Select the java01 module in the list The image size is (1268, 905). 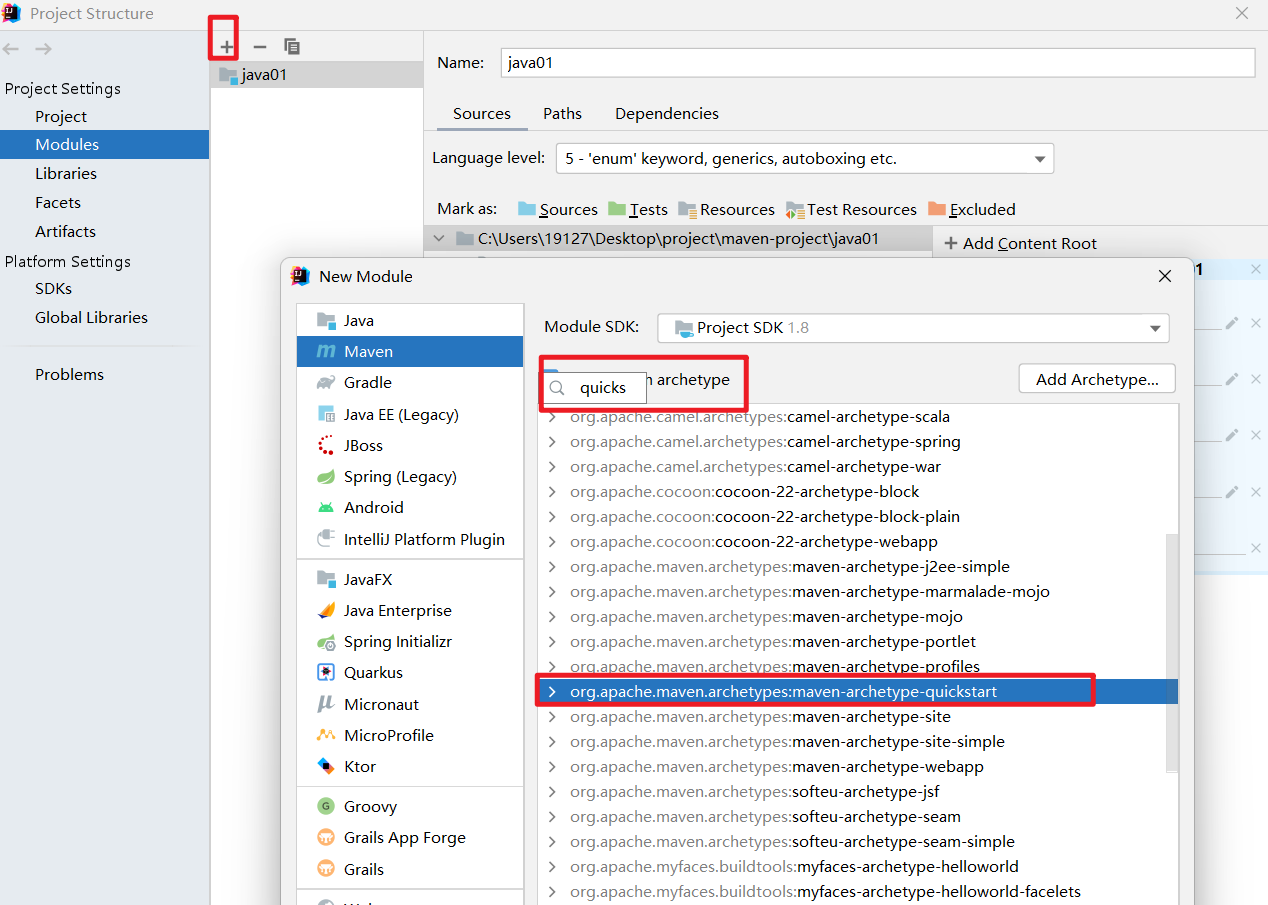pyautogui.click(x=316, y=74)
